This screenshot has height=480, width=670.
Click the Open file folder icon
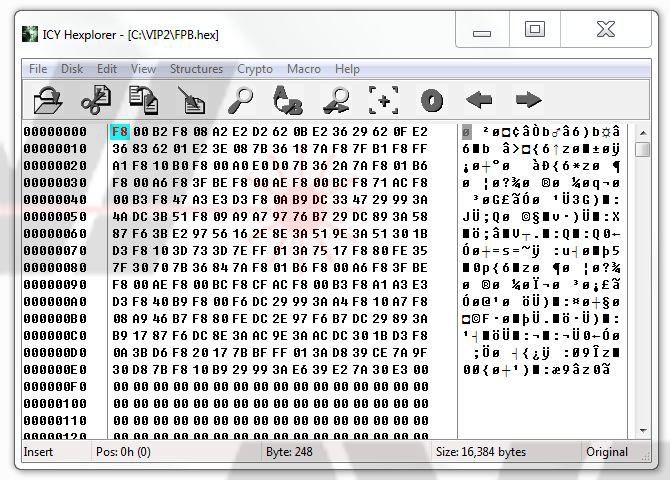[47, 100]
